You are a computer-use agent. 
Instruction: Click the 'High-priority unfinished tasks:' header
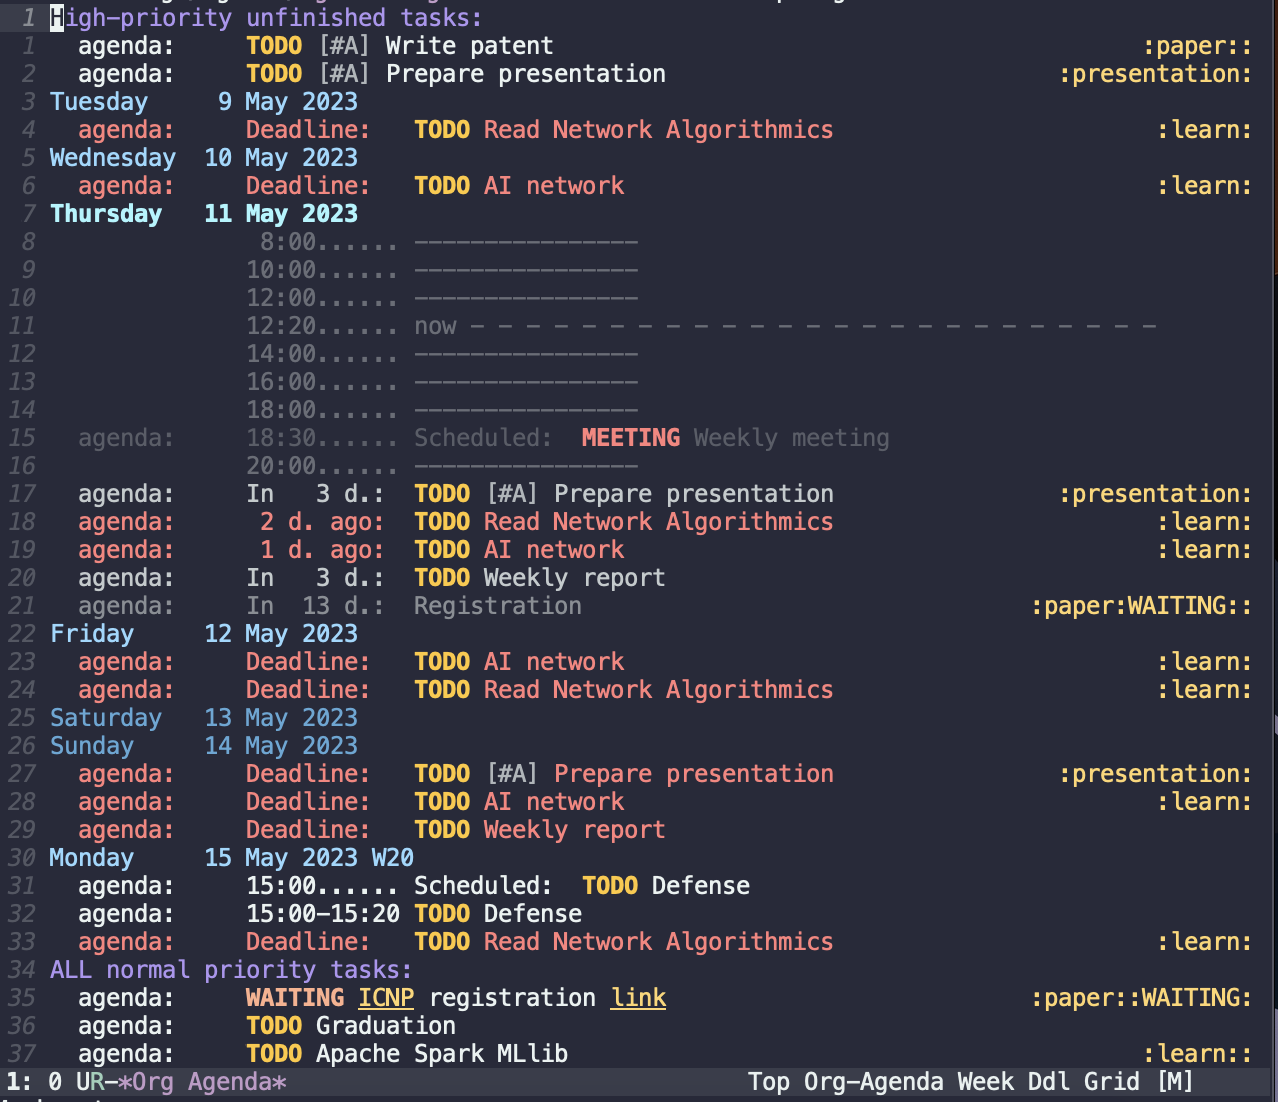point(266,18)
